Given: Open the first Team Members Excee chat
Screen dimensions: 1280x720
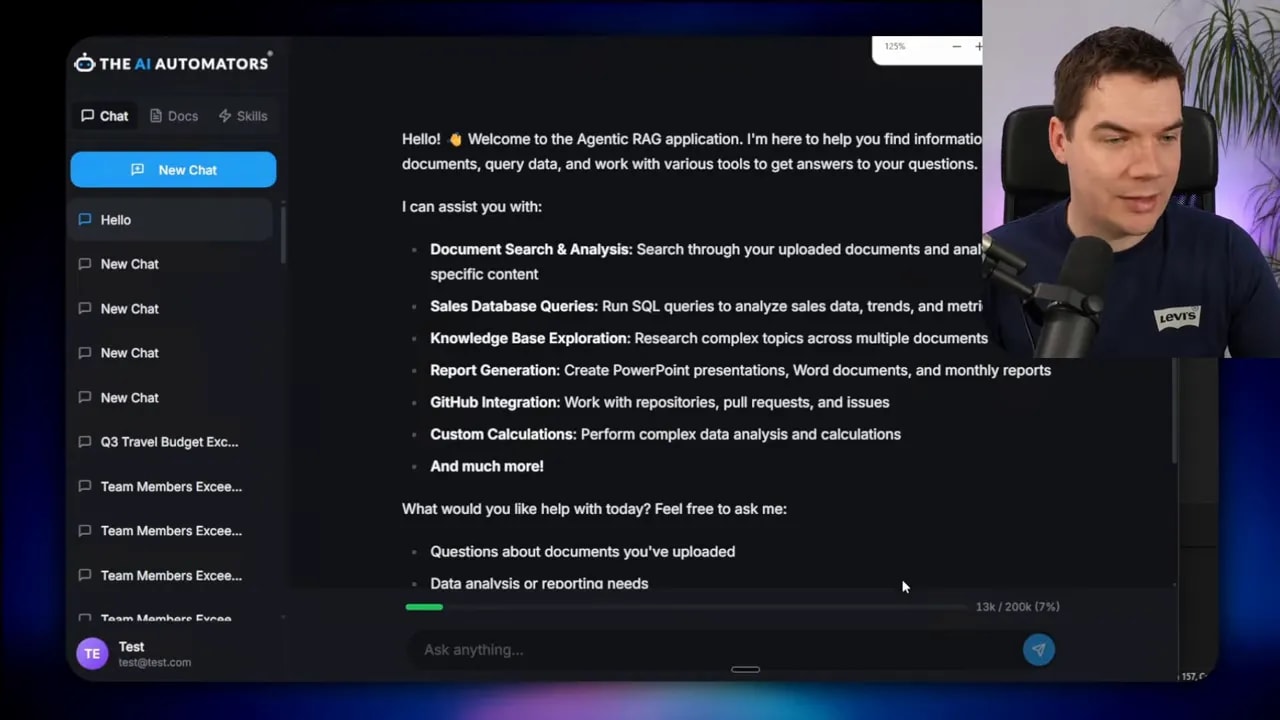Looking at the screenshot, I should [171, 486].
